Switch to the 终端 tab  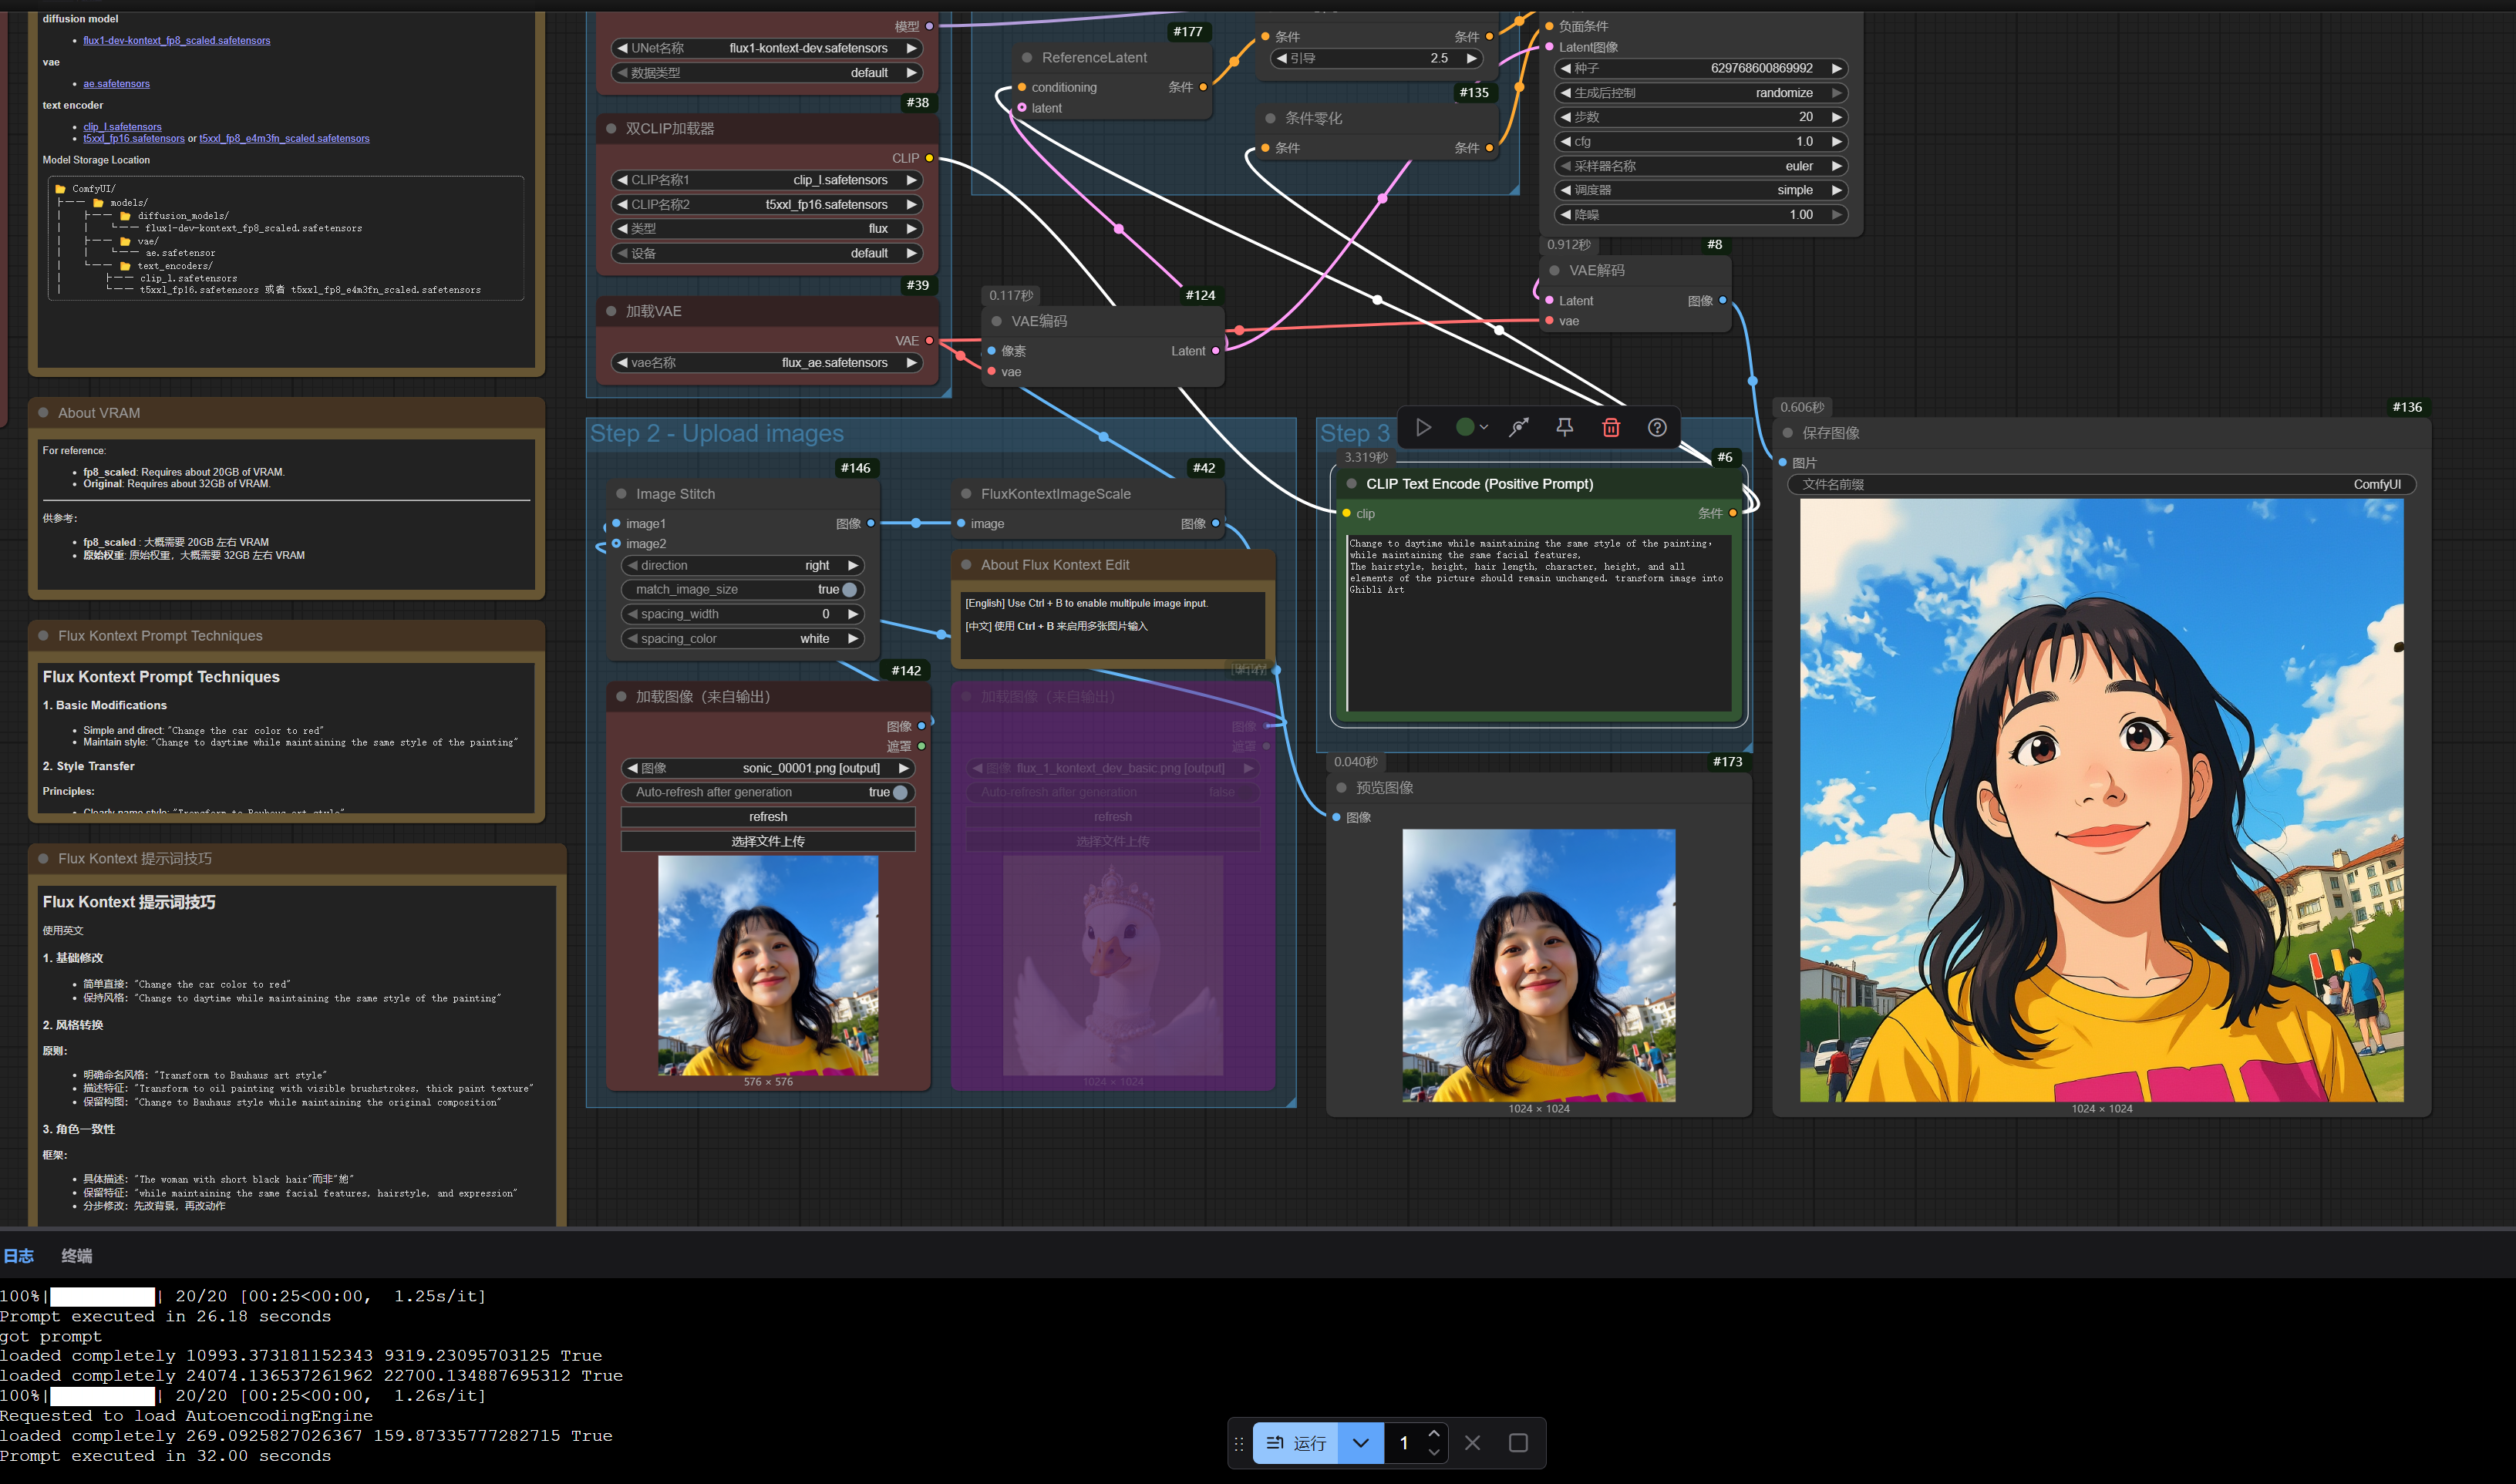point(77,1255)
